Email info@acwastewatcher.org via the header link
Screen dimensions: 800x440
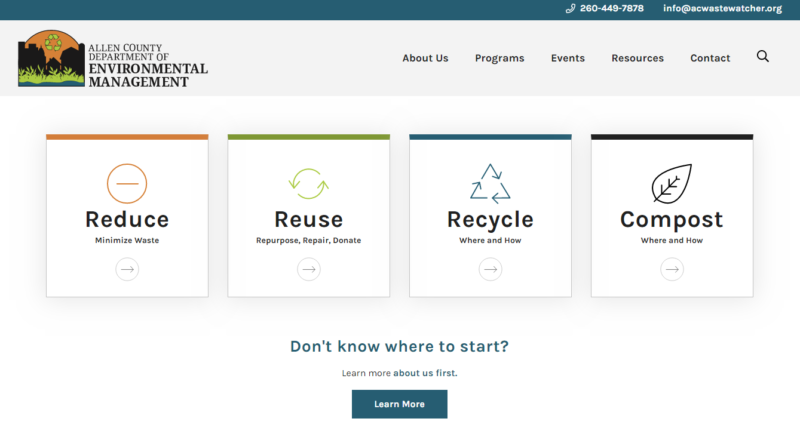click(x=721, y=9)
